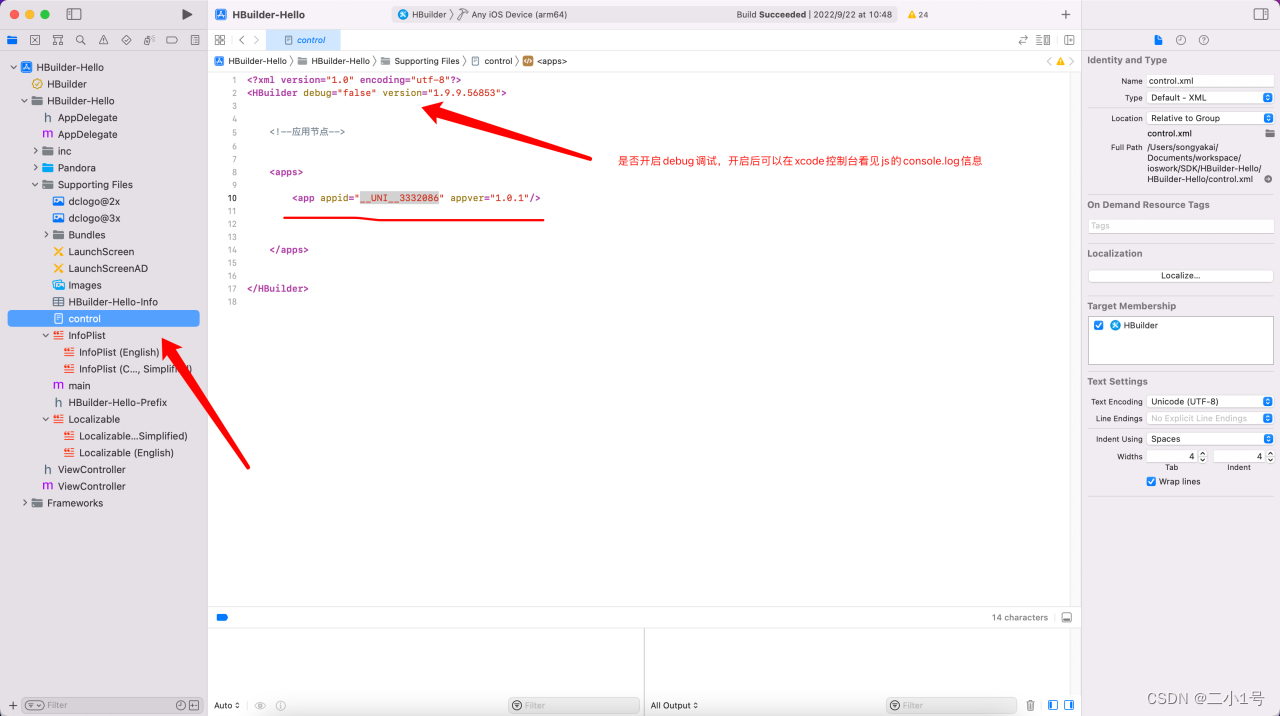Run the HBuilder scheme with the play button
The image size is (1280, 716).
187,14
